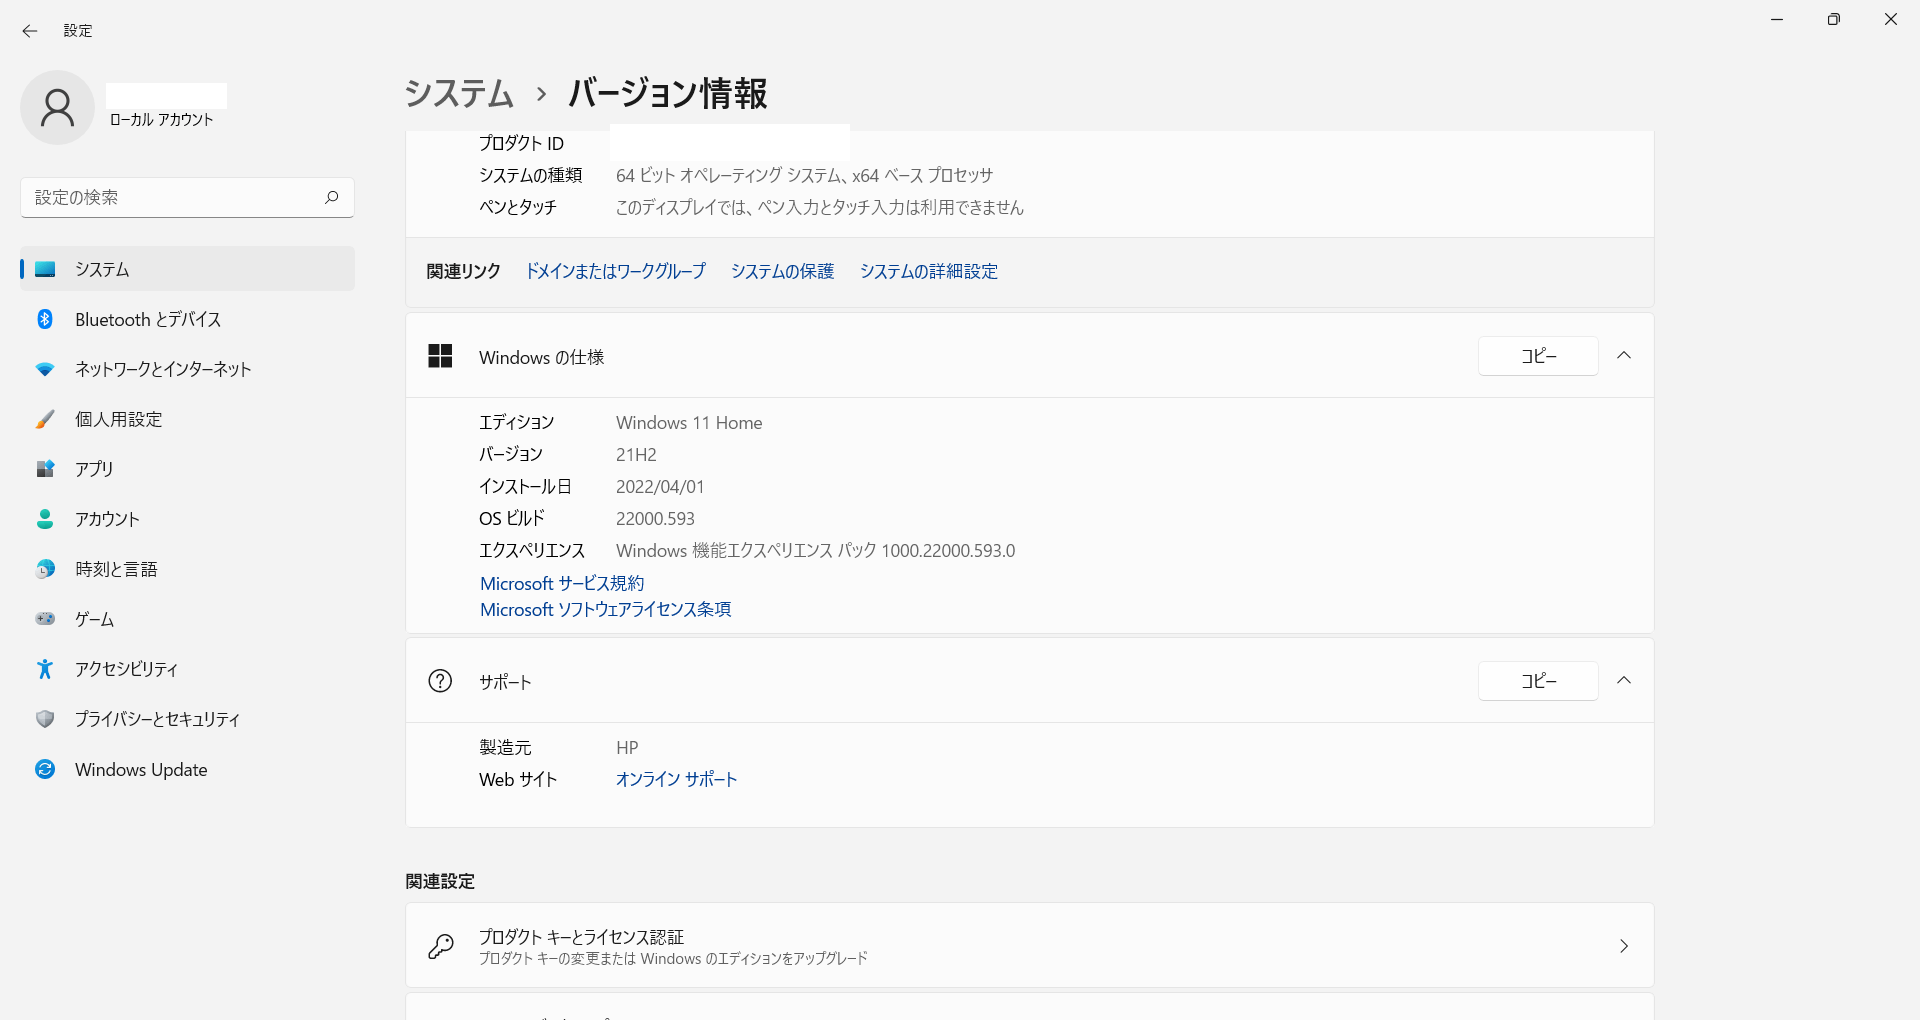Click the アプリ icon in sidebar
The image size is (1920, 1020).
[45, 469]
